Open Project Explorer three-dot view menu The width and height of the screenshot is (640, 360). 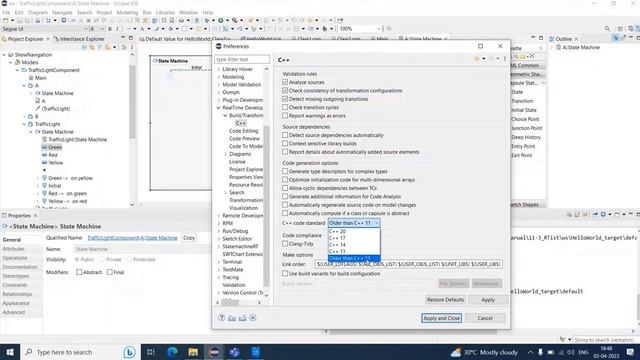[x=131, y=47]
